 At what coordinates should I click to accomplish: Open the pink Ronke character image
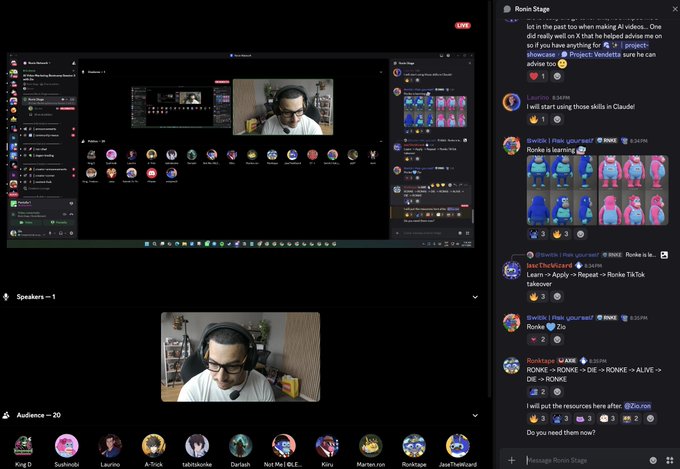tap(633, 190)
